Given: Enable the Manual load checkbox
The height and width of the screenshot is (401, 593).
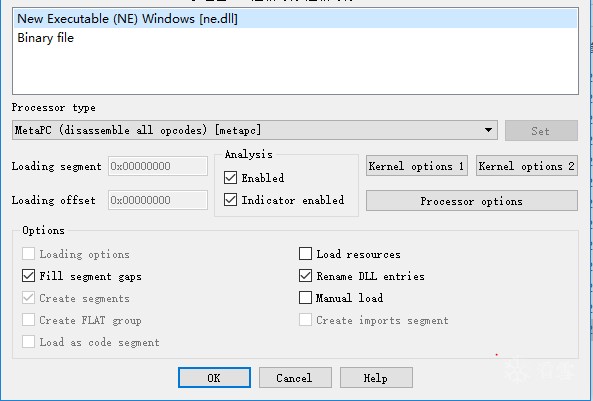Looking at the screenshot, I should tap(305, 298).
